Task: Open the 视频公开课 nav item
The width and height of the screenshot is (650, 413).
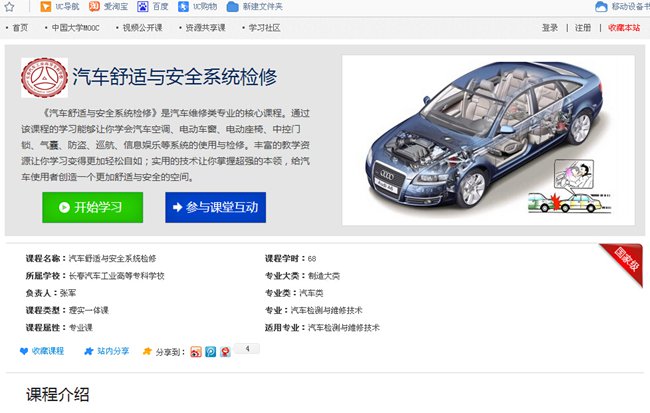Action: pyautogui.click(x=141, y=28)
